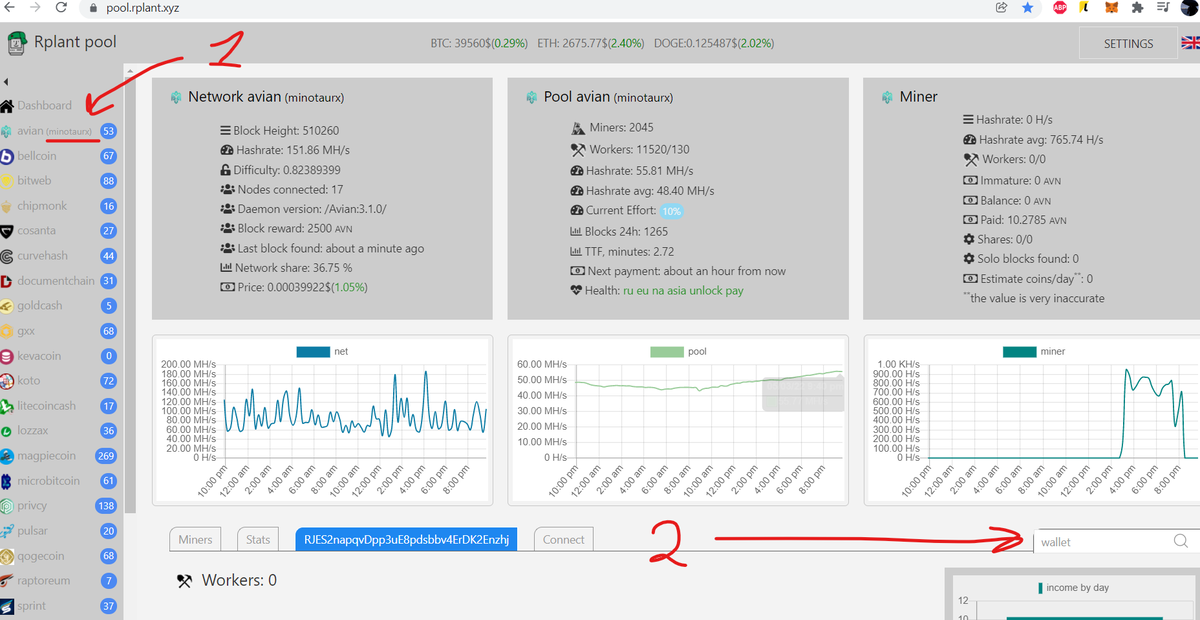Select the chipmonk coin icon
The height and width of the screenshot is (620, 1200).
click(x=7, y=206)
